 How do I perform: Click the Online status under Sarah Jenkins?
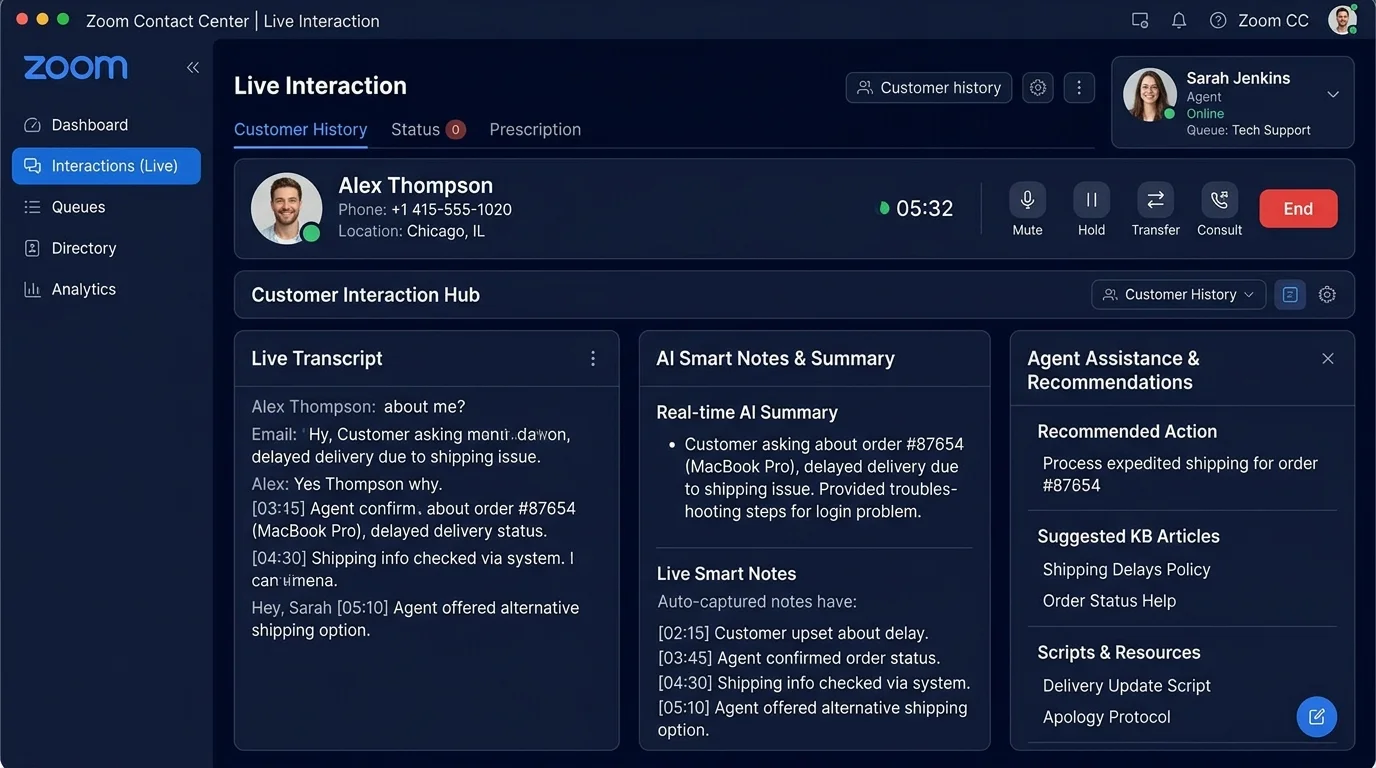tap(1205, 113)
